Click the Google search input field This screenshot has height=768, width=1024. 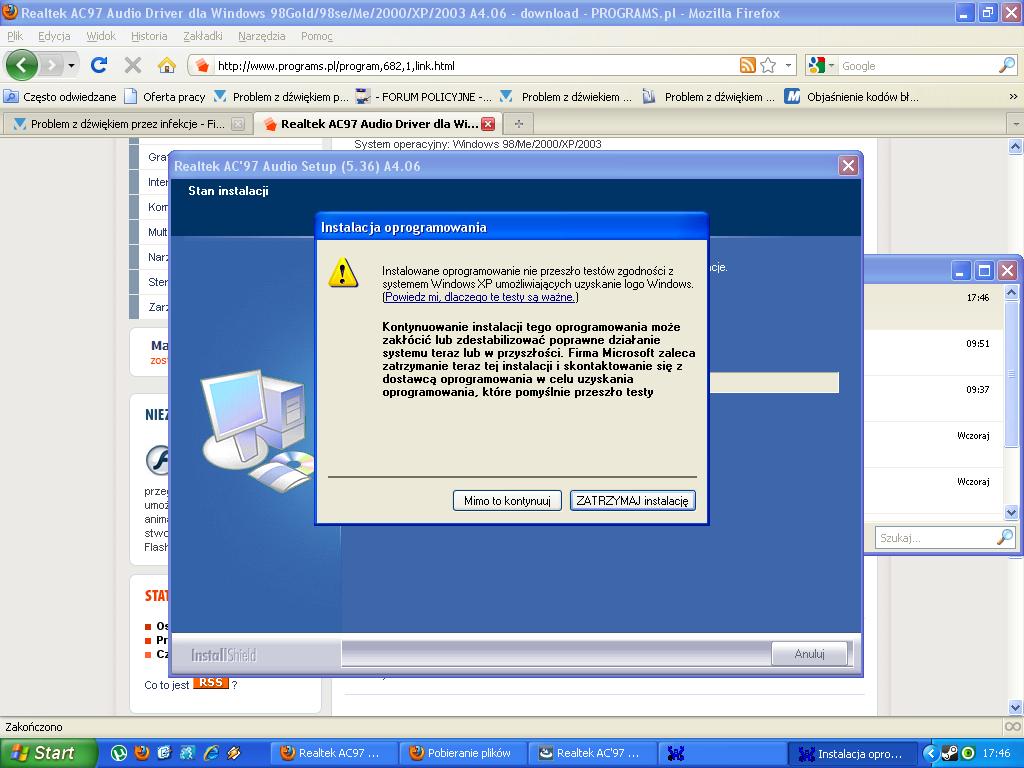click(x=918, y=65)
